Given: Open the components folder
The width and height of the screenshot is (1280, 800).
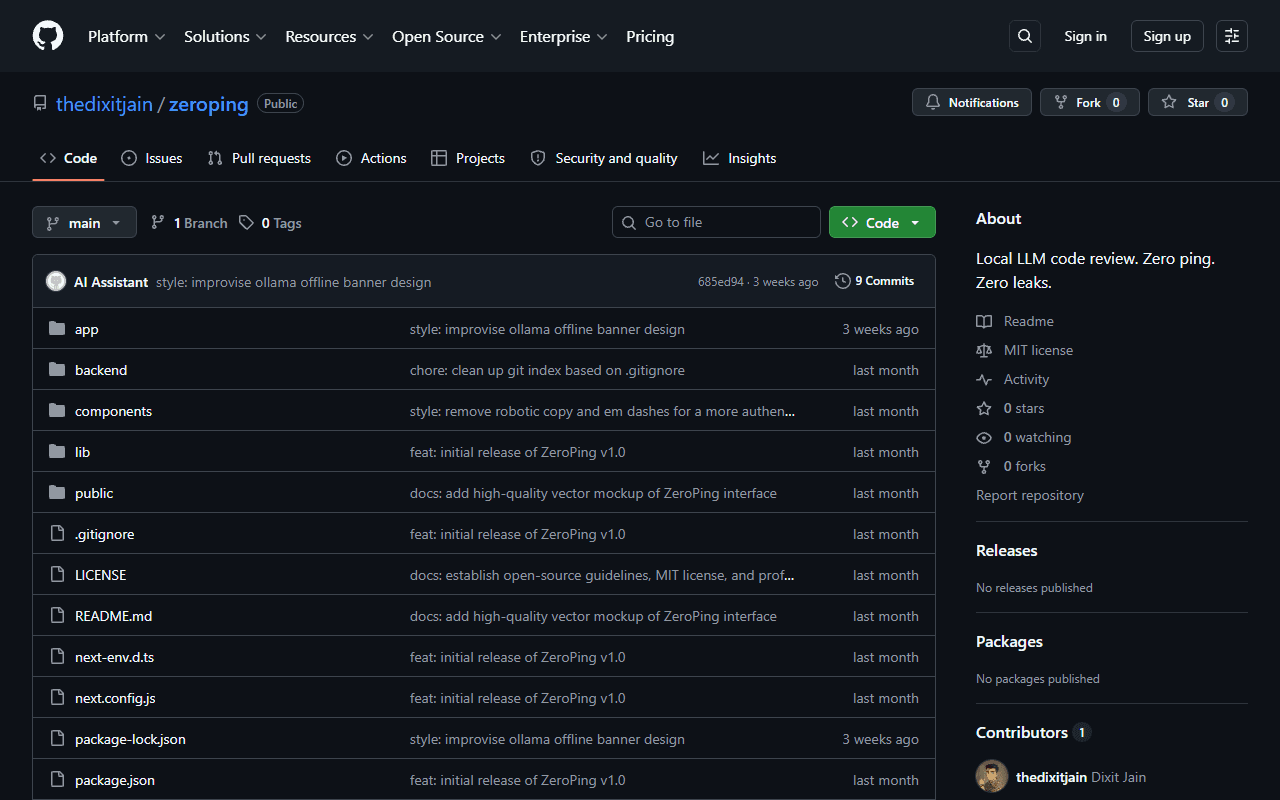Looking at the screenshot, I should [113, 411].
